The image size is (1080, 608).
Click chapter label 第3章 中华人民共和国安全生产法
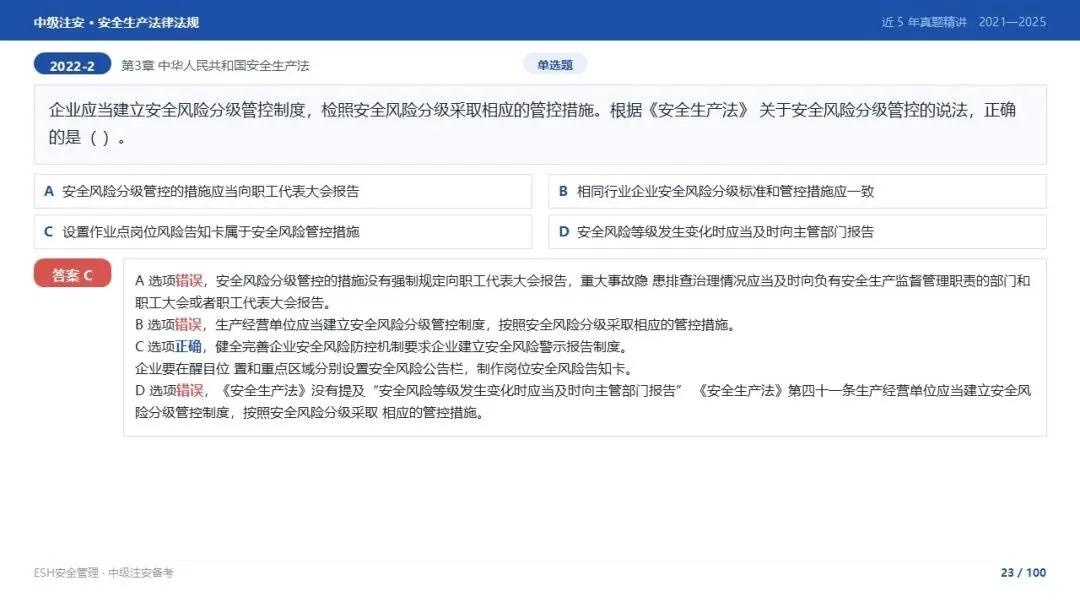click(215, 65)
